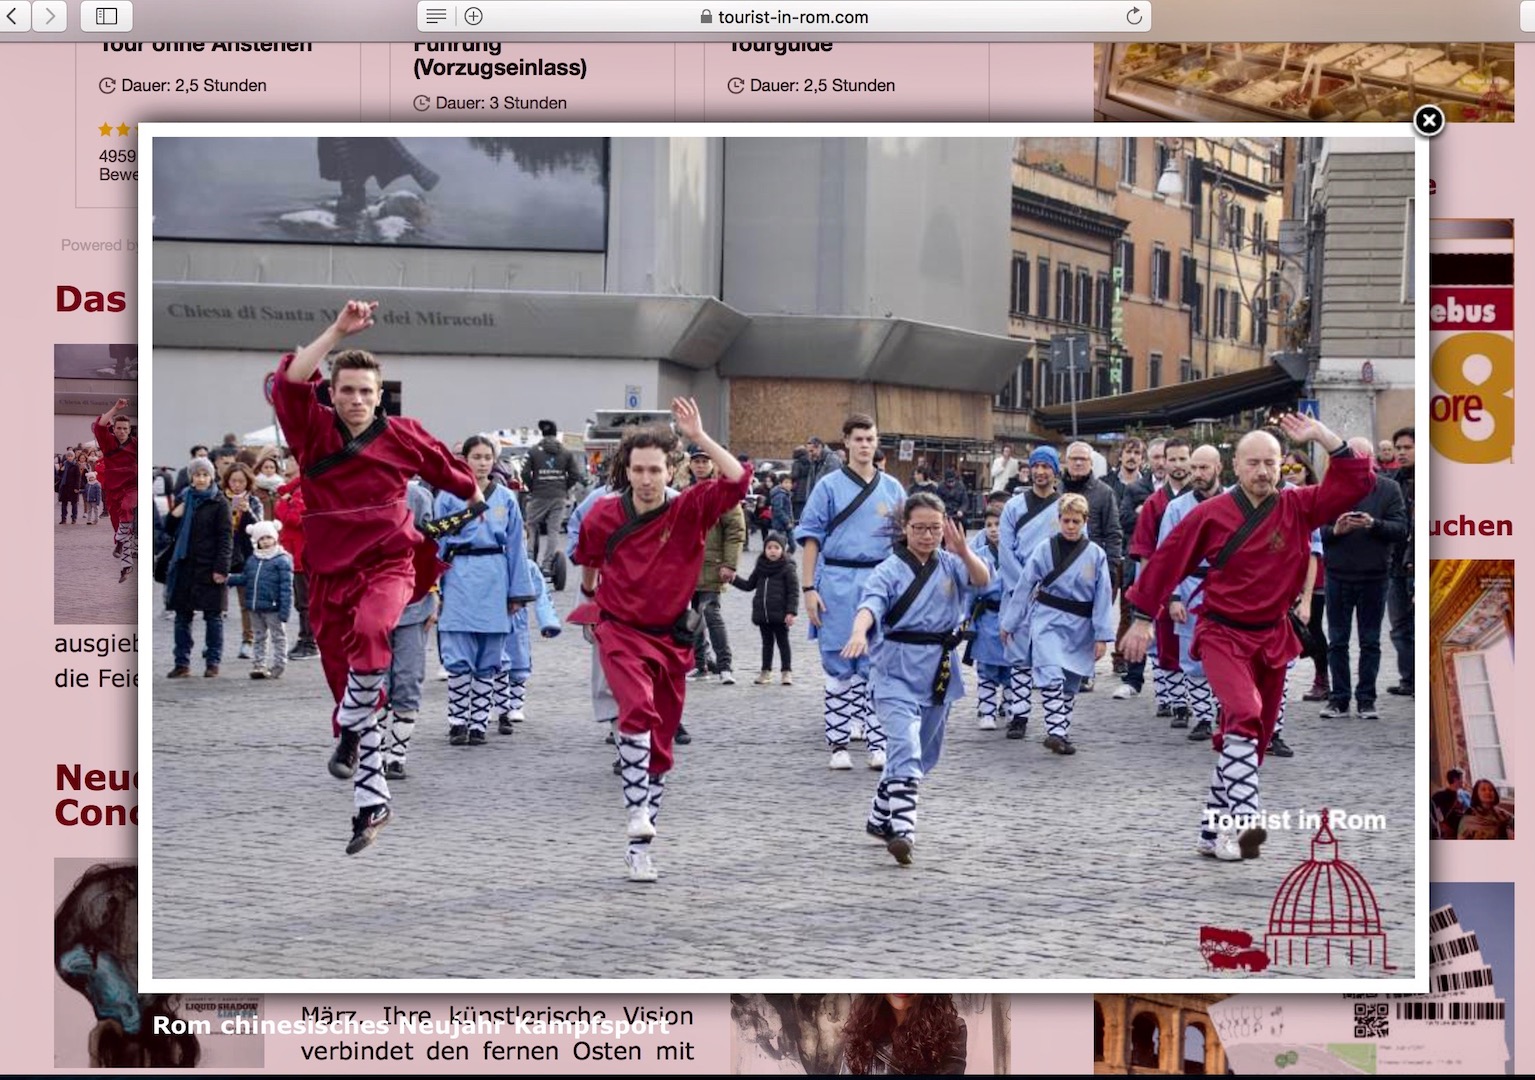1535x1080 pixels.
Task: Open the 'Führung (Vorzugseinlass)' tour link
Action: coord(499,58)
